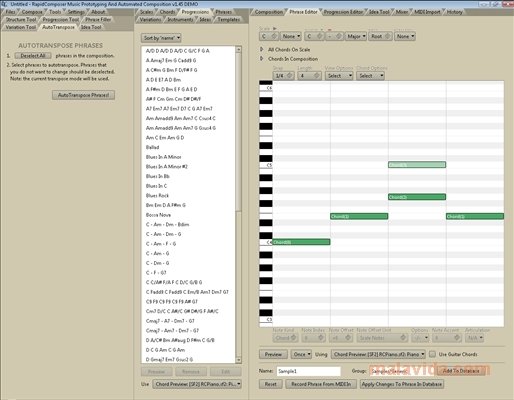Open the Progression Tool tab
Image resolution: width=514 pixels, height=400 pixels.
point(61,19)
